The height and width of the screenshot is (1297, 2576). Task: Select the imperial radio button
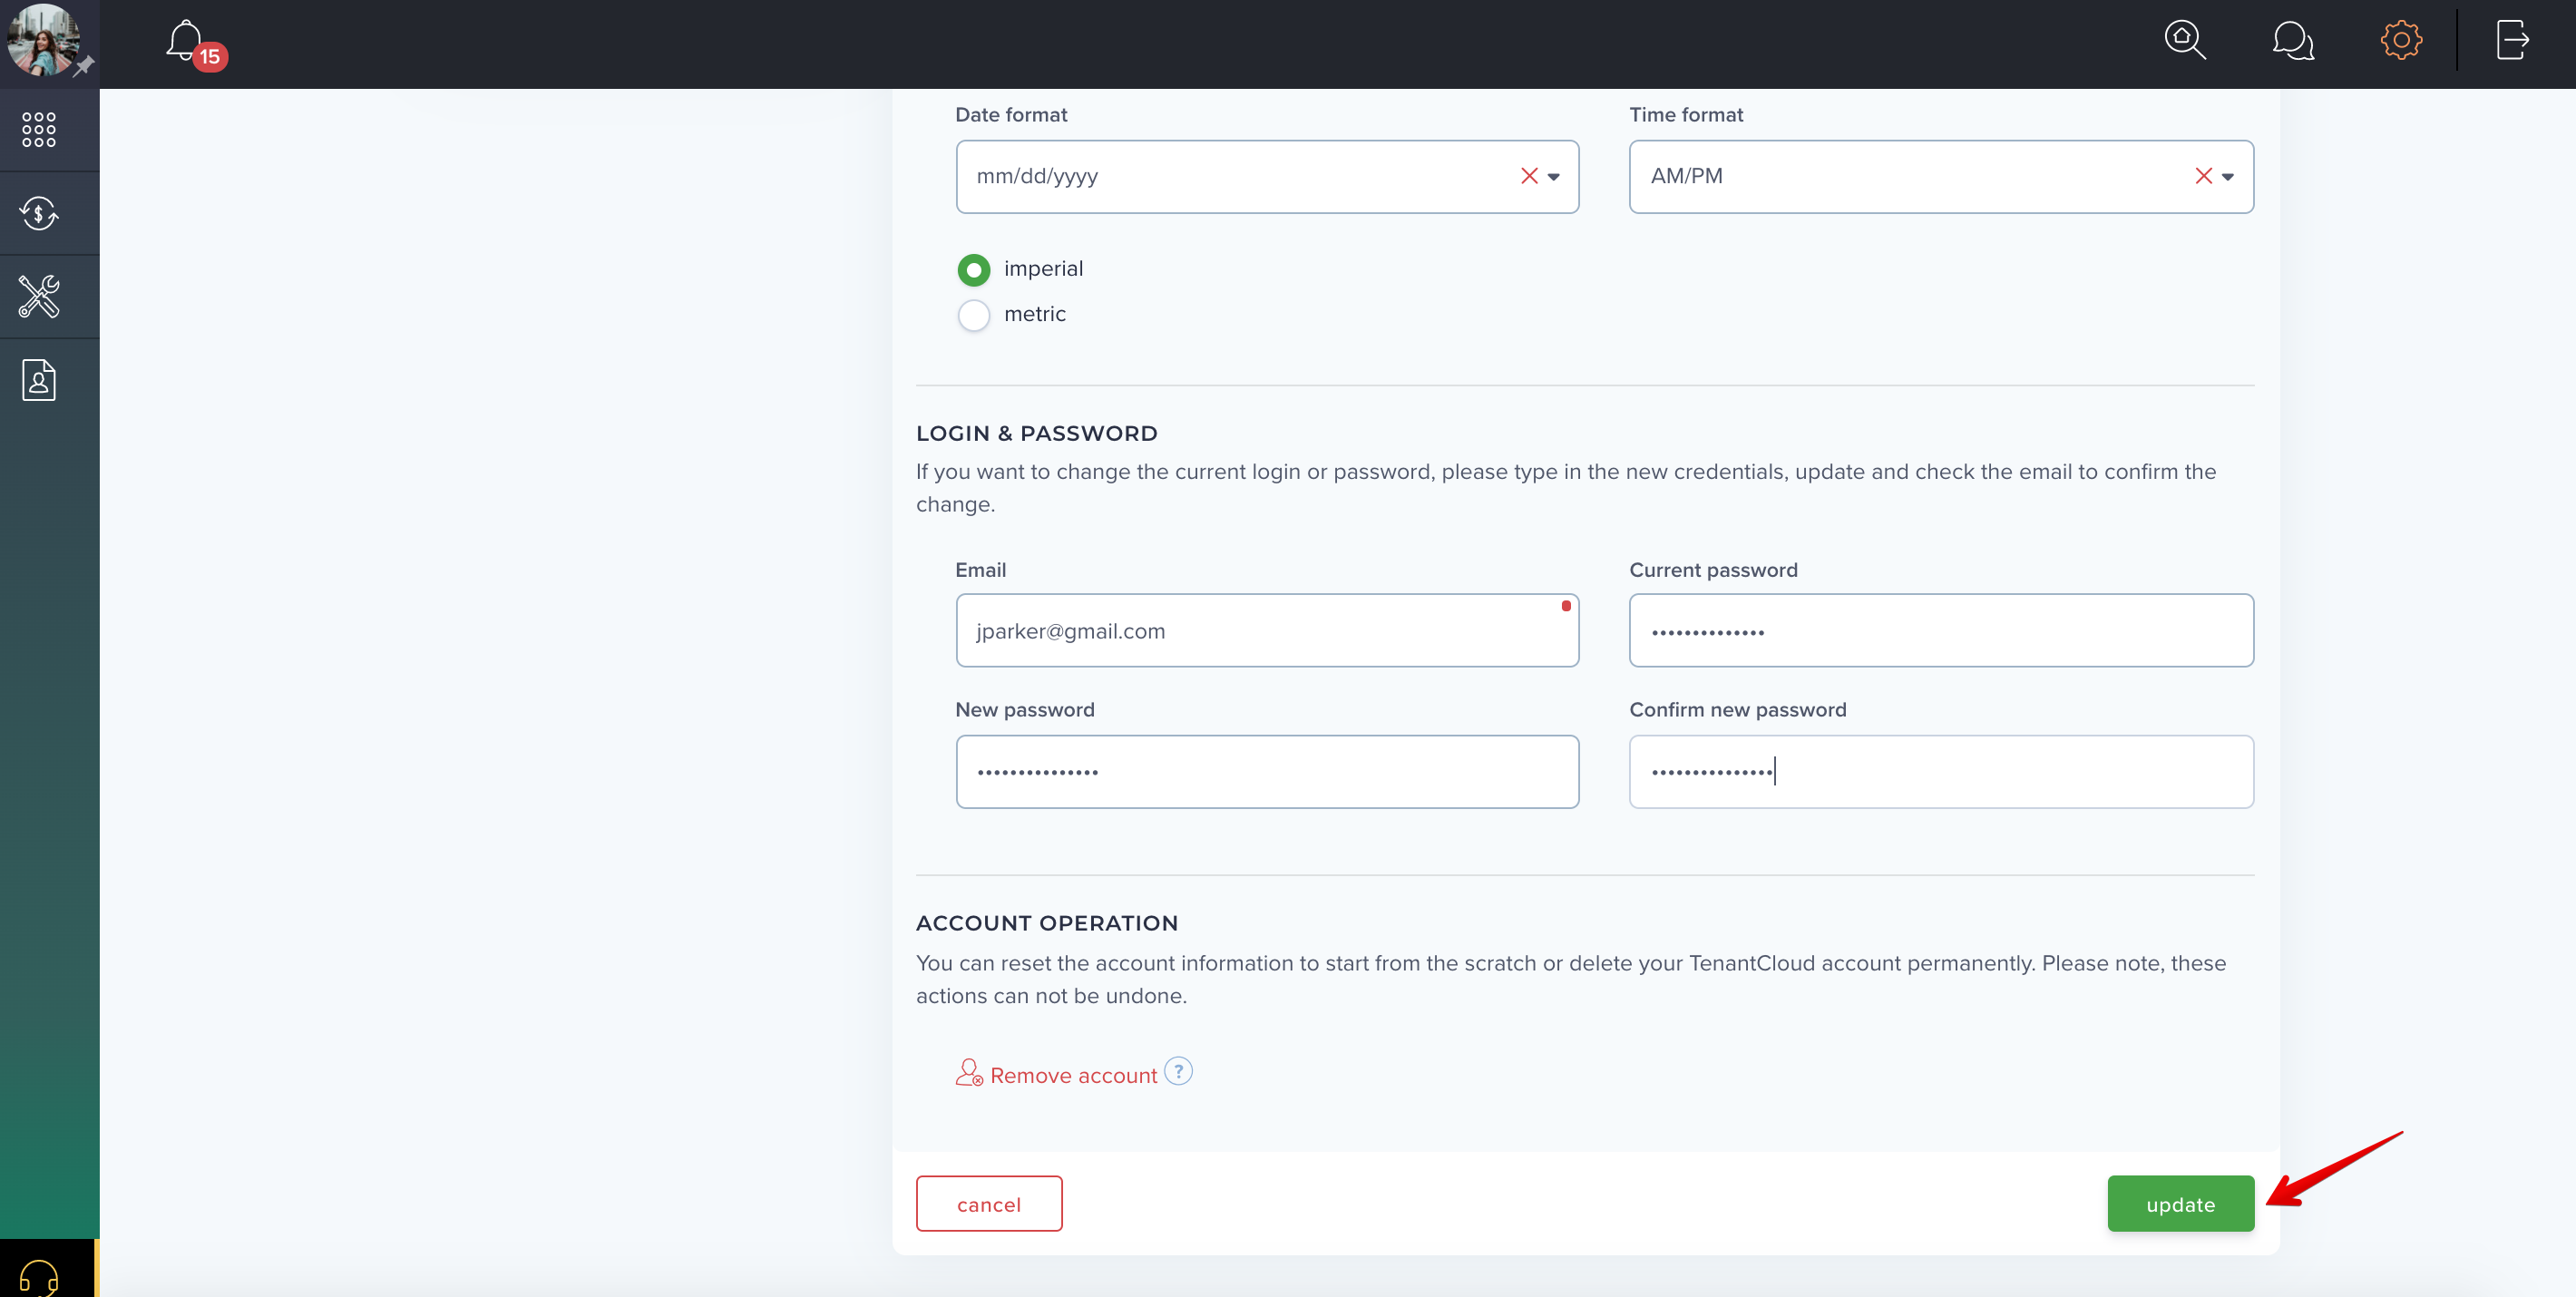[974, 270]
